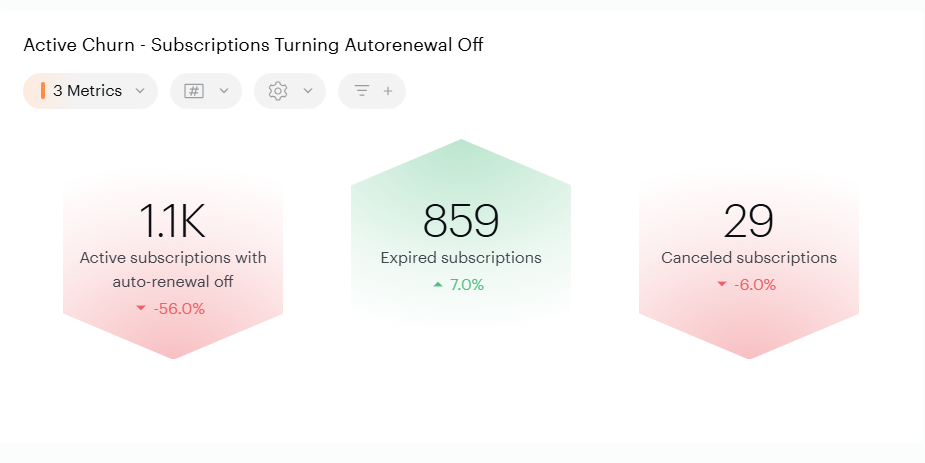Click the number format (#) icon
The width and height of the screenshot is (925, 463).
[194, 91]
